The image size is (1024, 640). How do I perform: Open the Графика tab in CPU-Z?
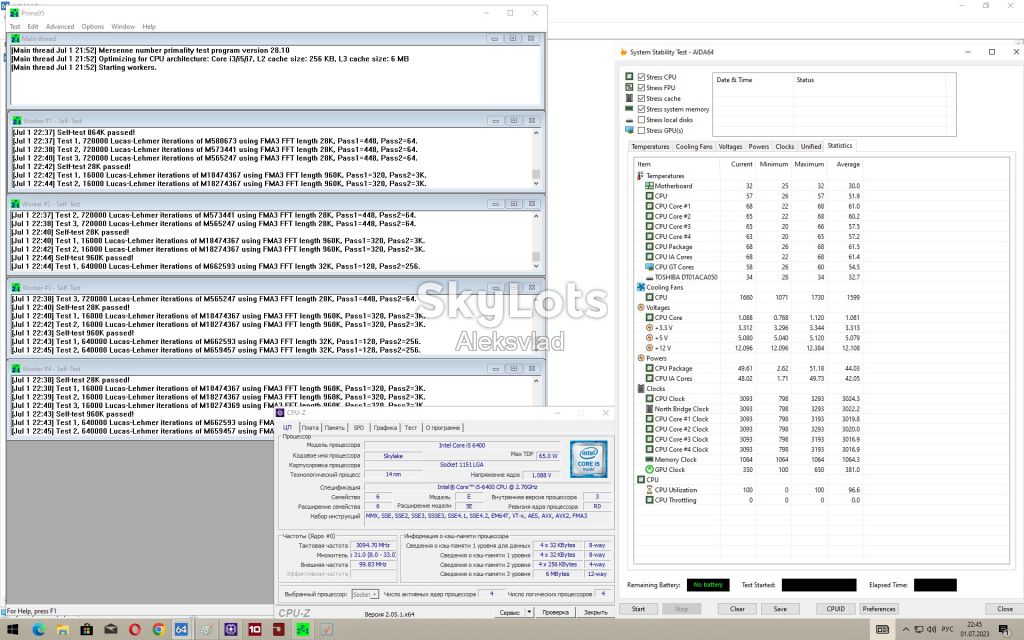coord(385,428)
